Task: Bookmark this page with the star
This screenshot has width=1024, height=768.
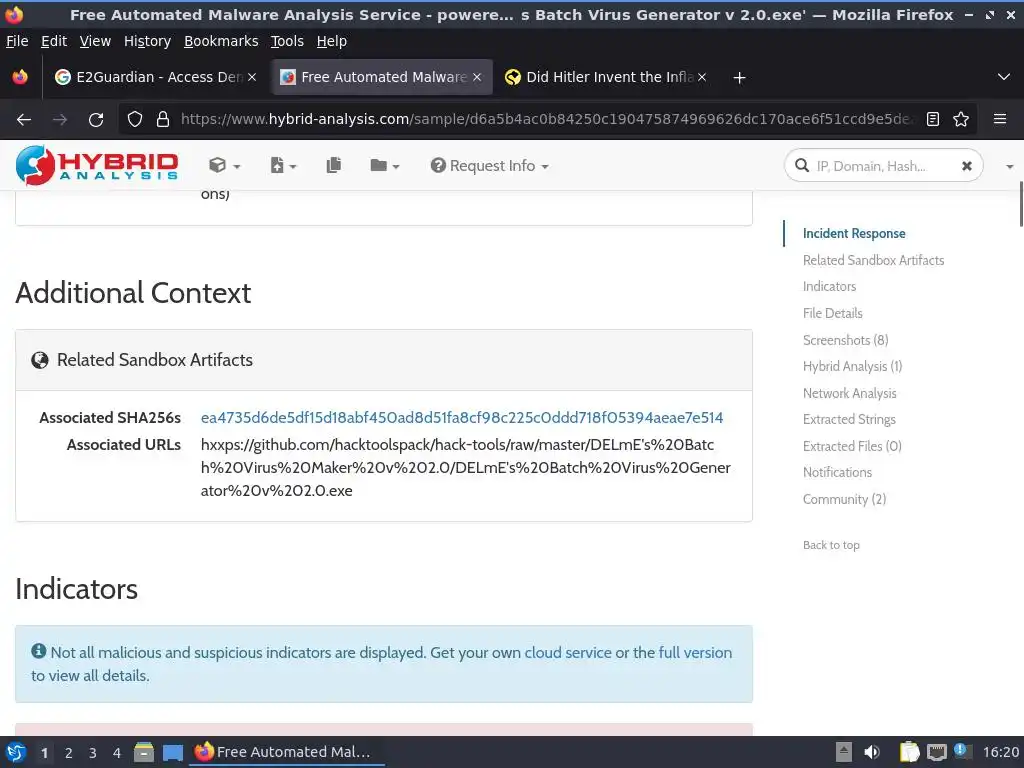Action: click(x=961, y=120)
